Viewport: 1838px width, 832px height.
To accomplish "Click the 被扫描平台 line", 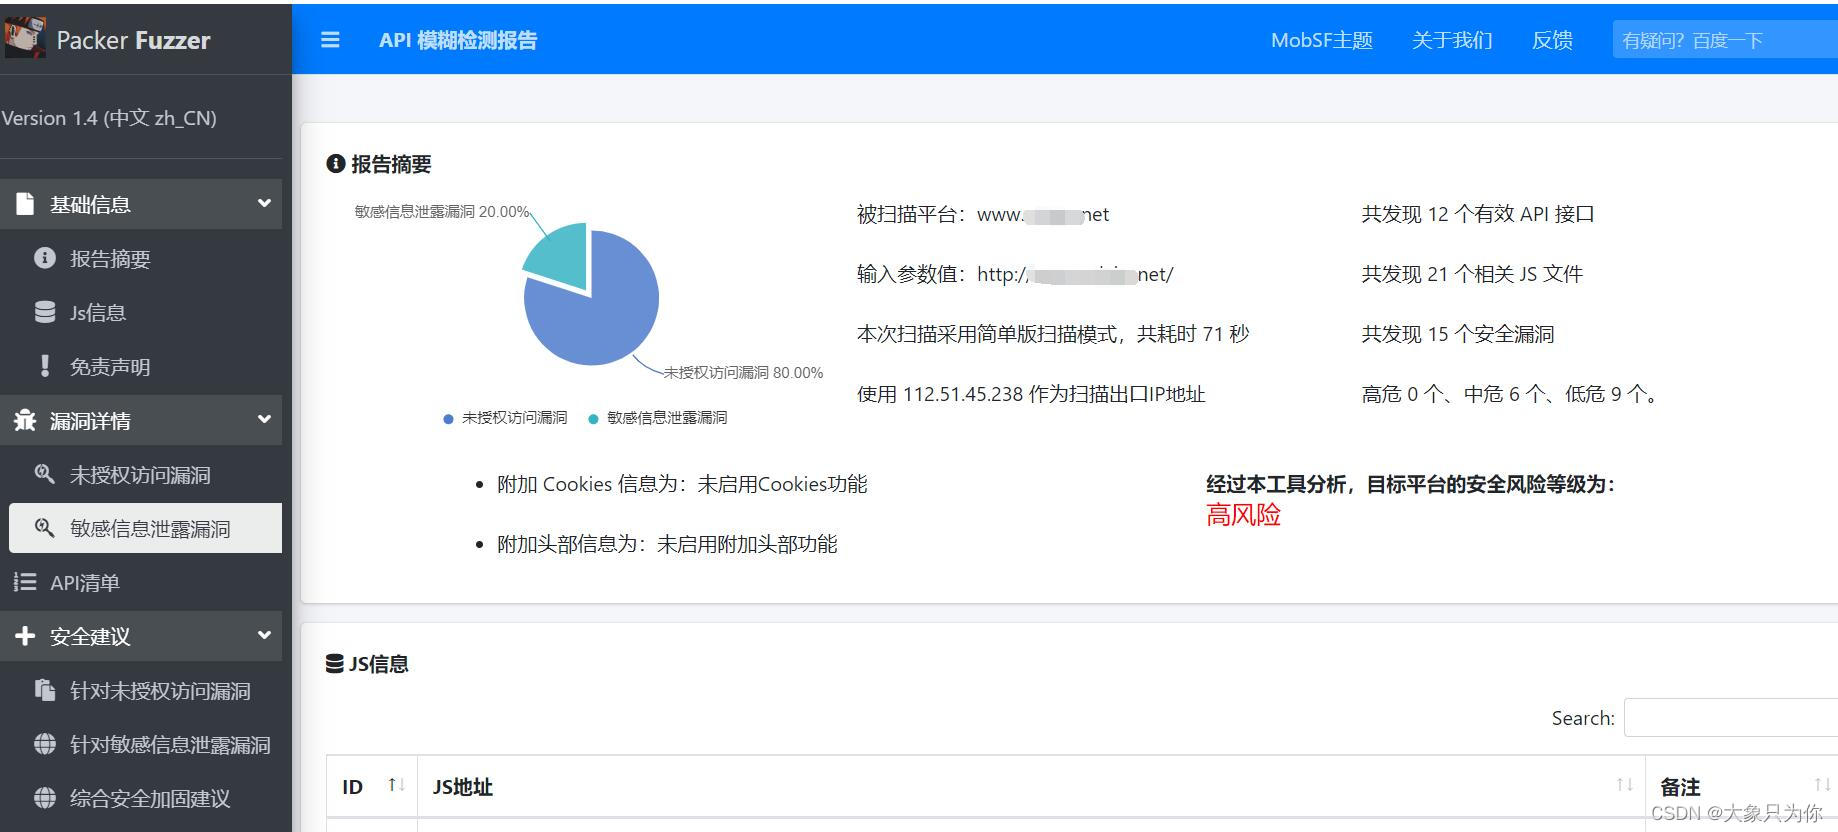I will [x=983, y=214].
